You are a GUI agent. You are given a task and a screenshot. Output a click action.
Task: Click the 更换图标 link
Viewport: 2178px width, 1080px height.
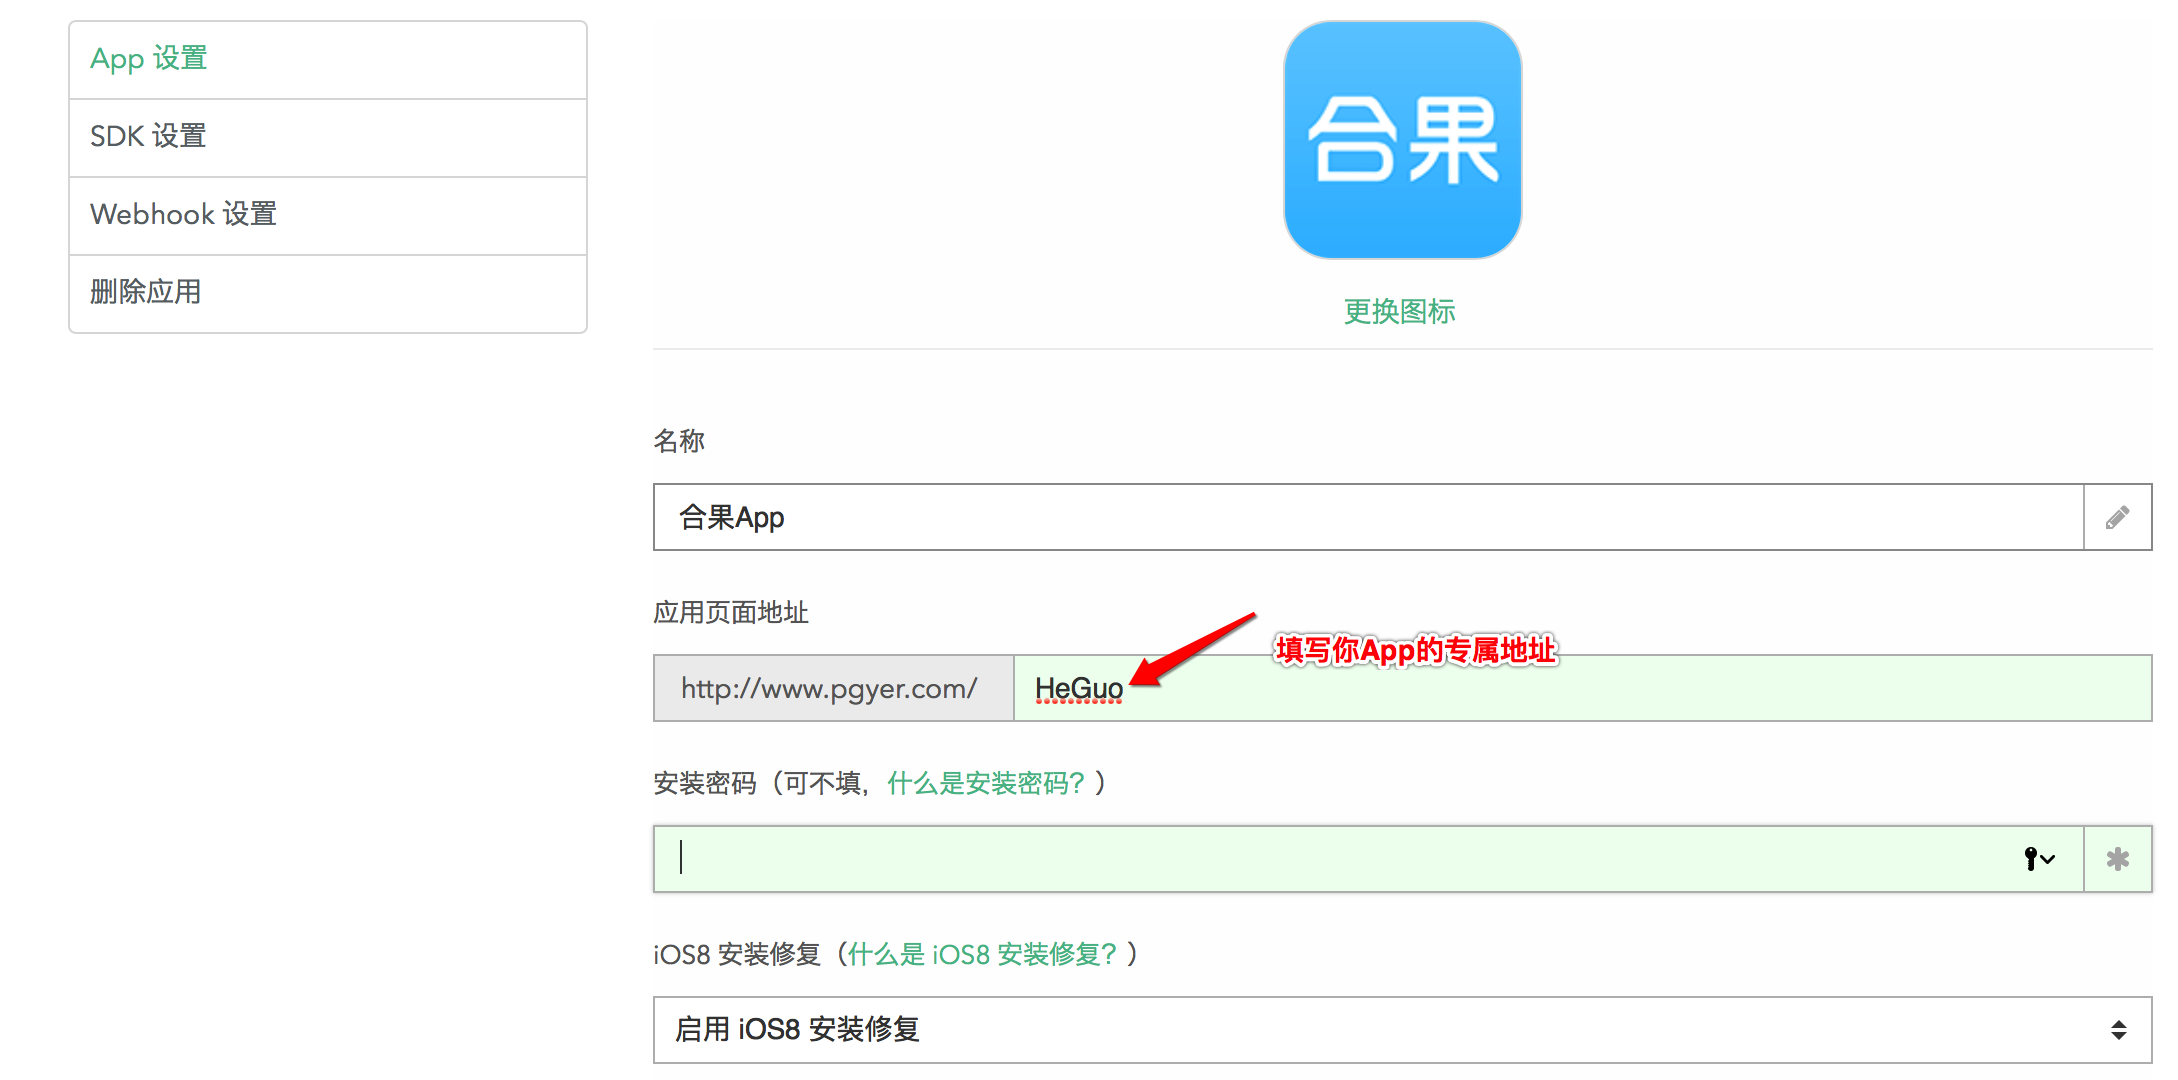click(x=1399, y=311)
